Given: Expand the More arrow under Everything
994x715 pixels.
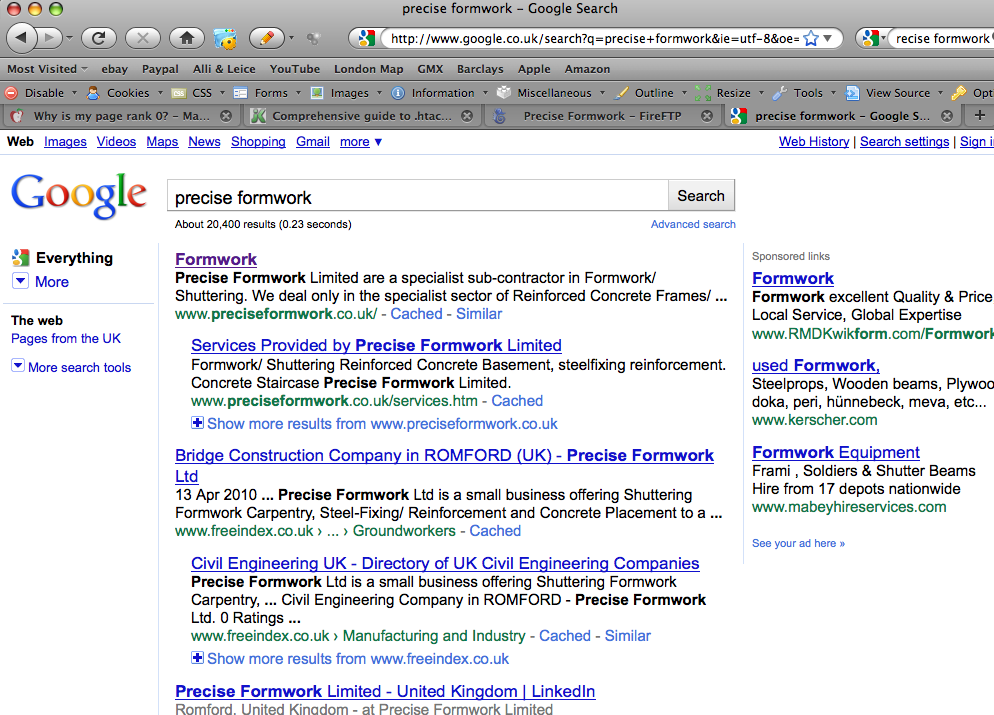Looking at the screenshot, I should click(20, 281).
